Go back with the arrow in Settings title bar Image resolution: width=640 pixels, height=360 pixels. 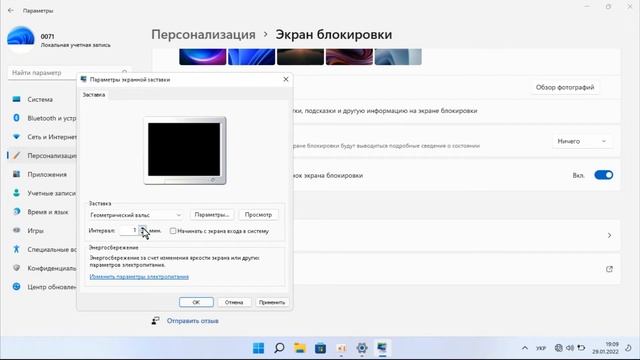pyautogui.click(x=11, y=11)
